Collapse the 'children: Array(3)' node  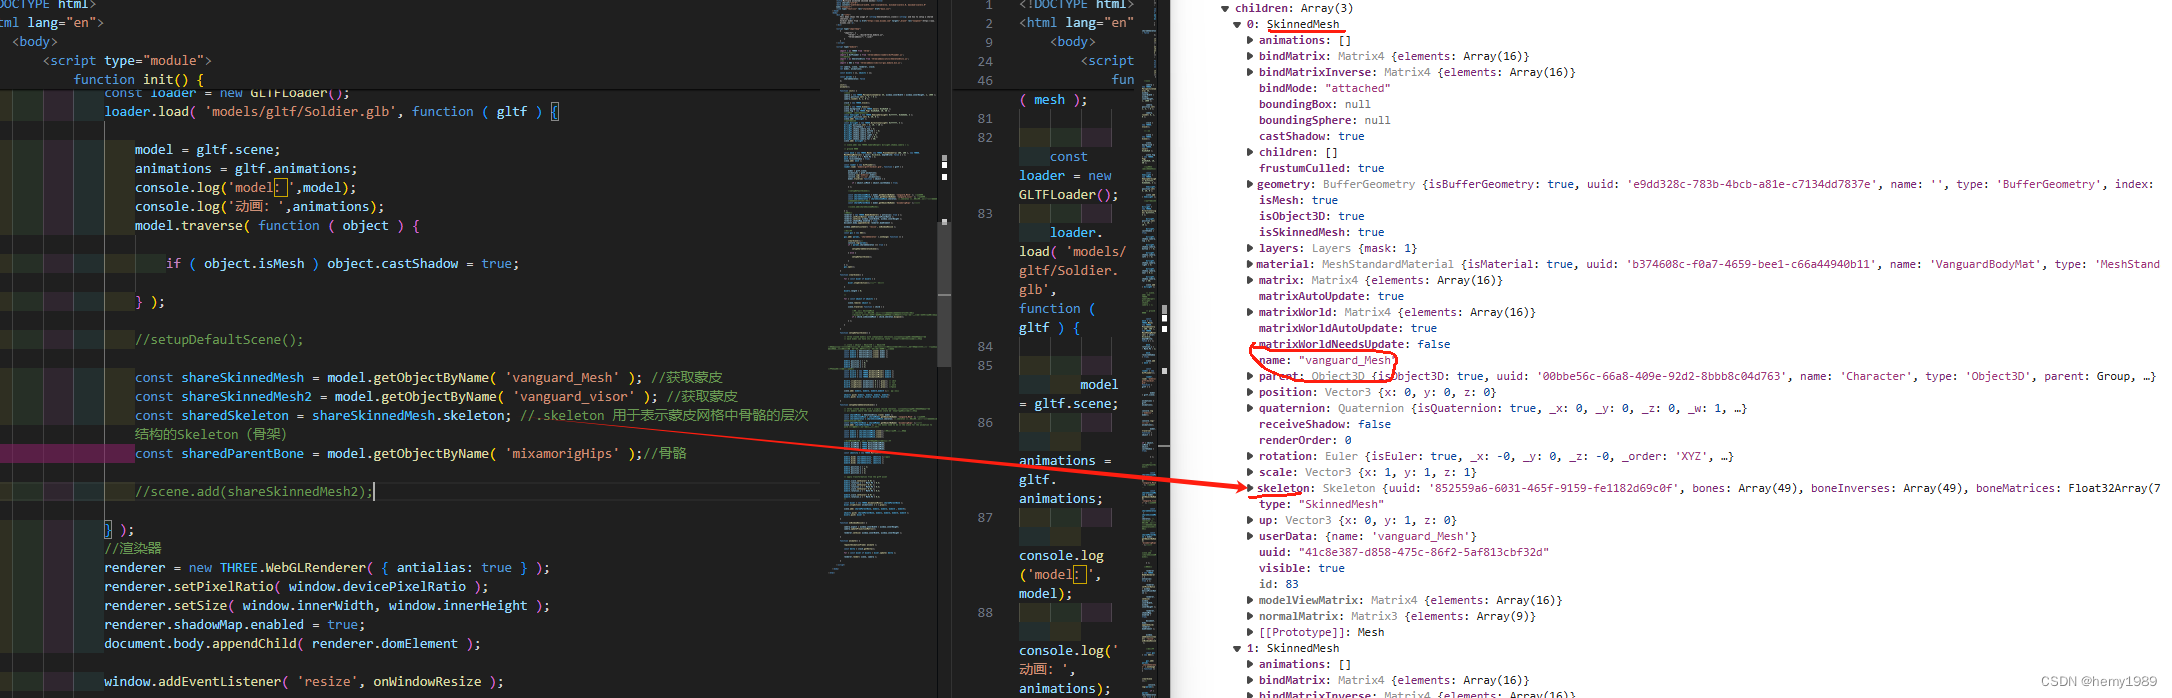1225,8
